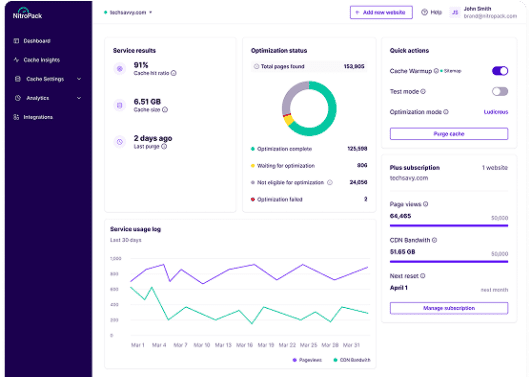Go to Integrations in the sidebar
Image resolution: width=531 pixels, height=377 pixels.
point(33,117)
